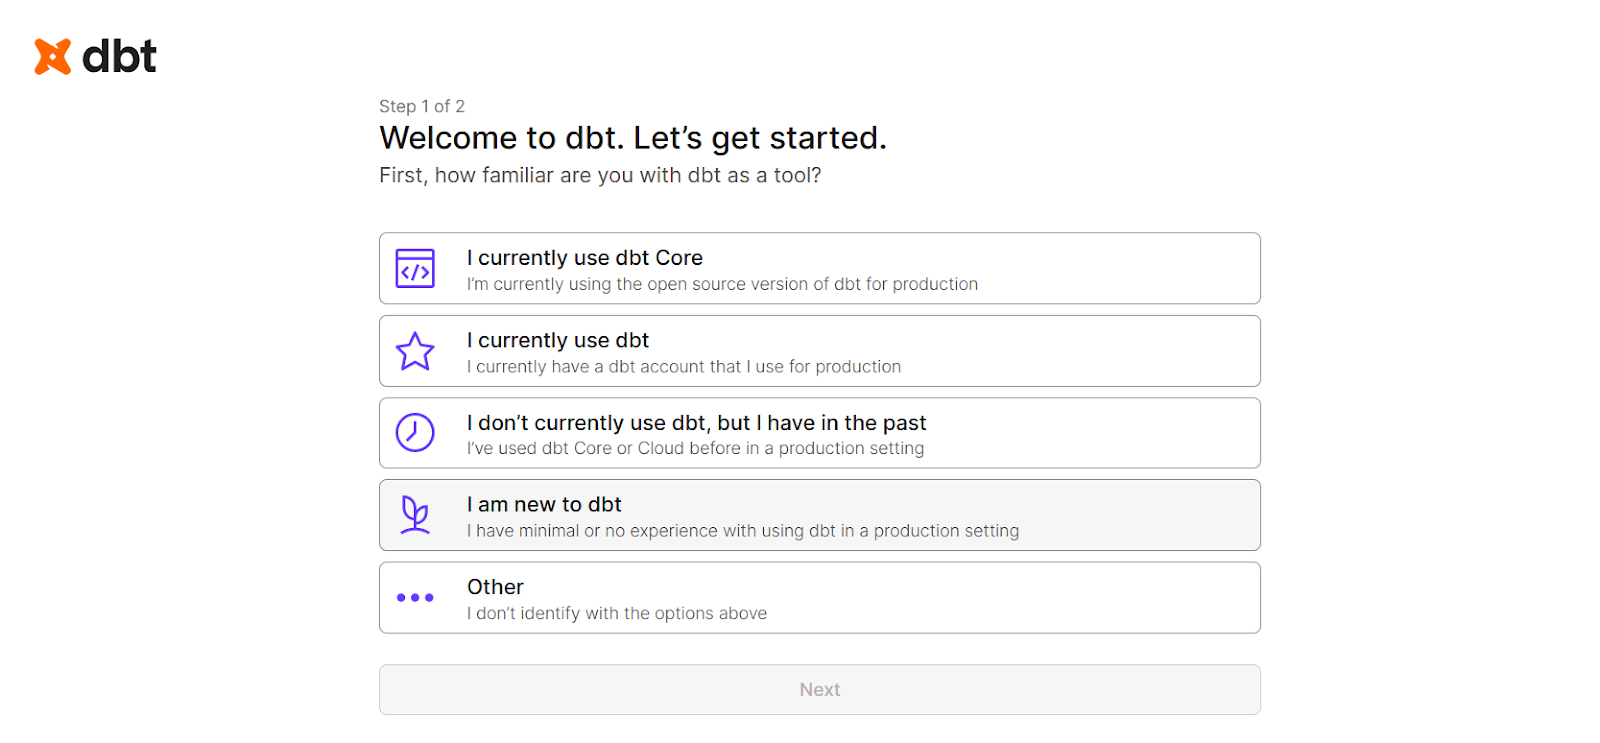Click the welcome heading text
The image size is (1600, 743).
pos(632,138)
